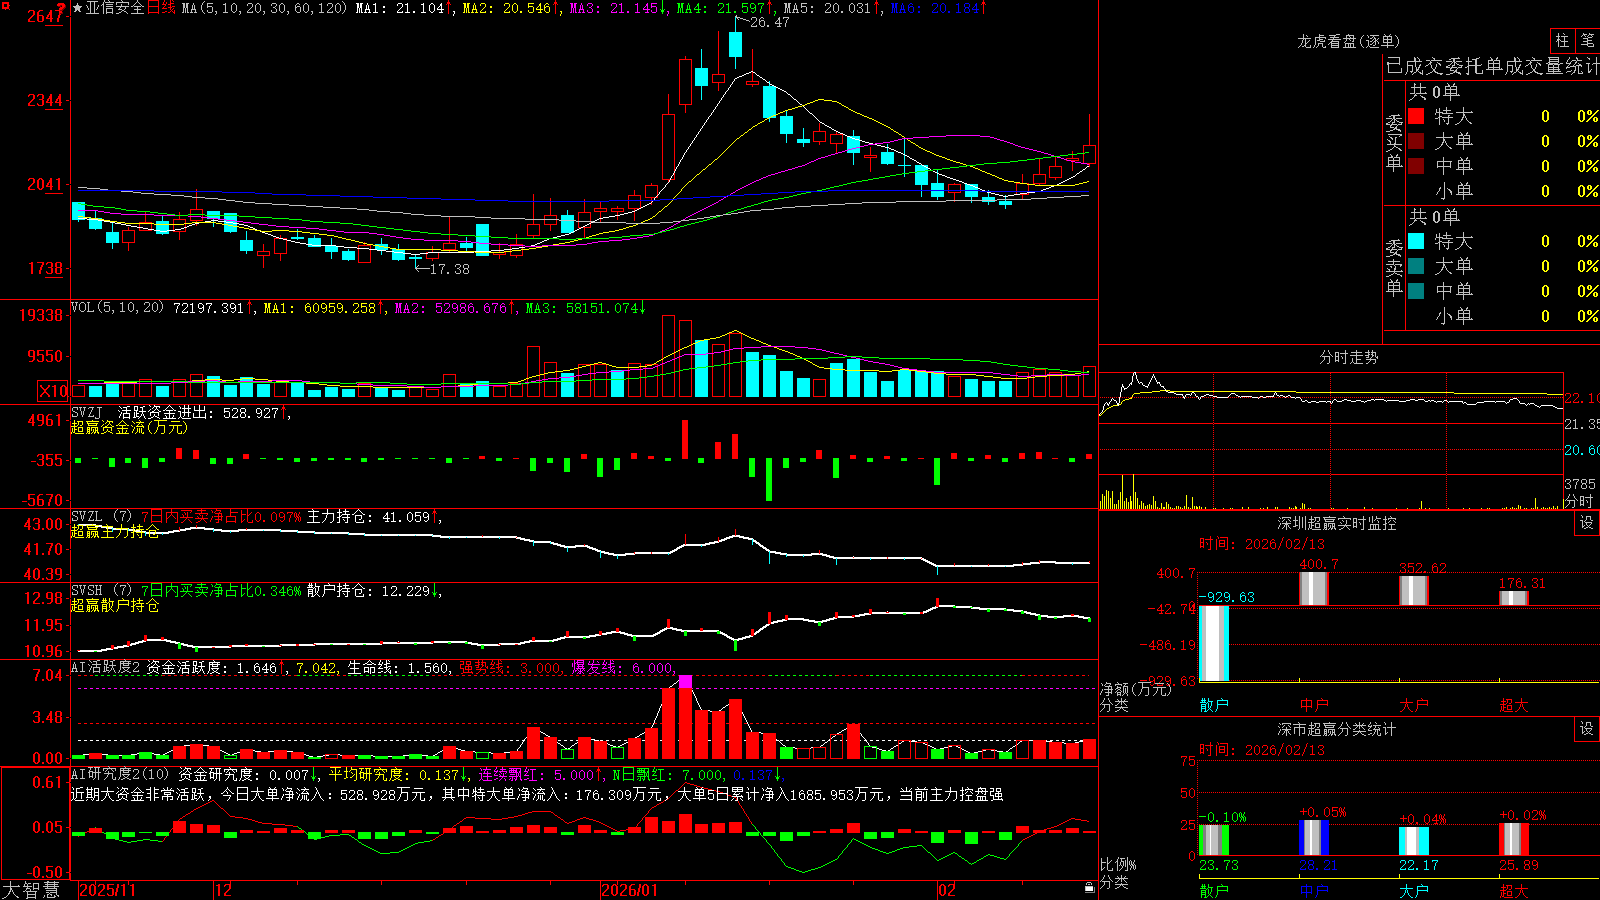Click the 17.38 low price annotation
The image size is (1600, 900).
(449, 269)
